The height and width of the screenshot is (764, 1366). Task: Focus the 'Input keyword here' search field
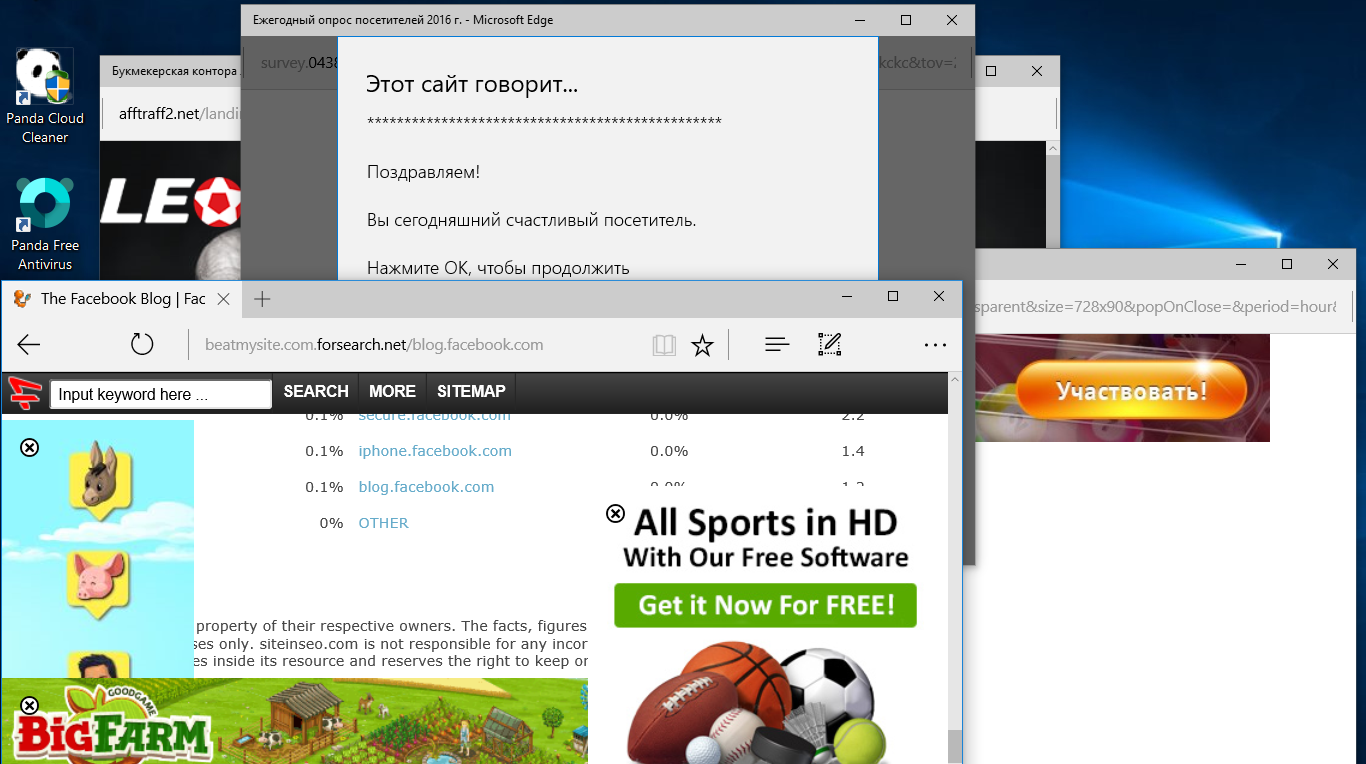tap(161, 394)
